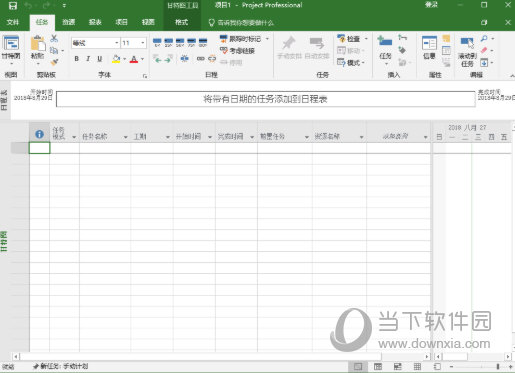
Task: Click the Save icon in the title bar
Action: click(x=13, y=5)
